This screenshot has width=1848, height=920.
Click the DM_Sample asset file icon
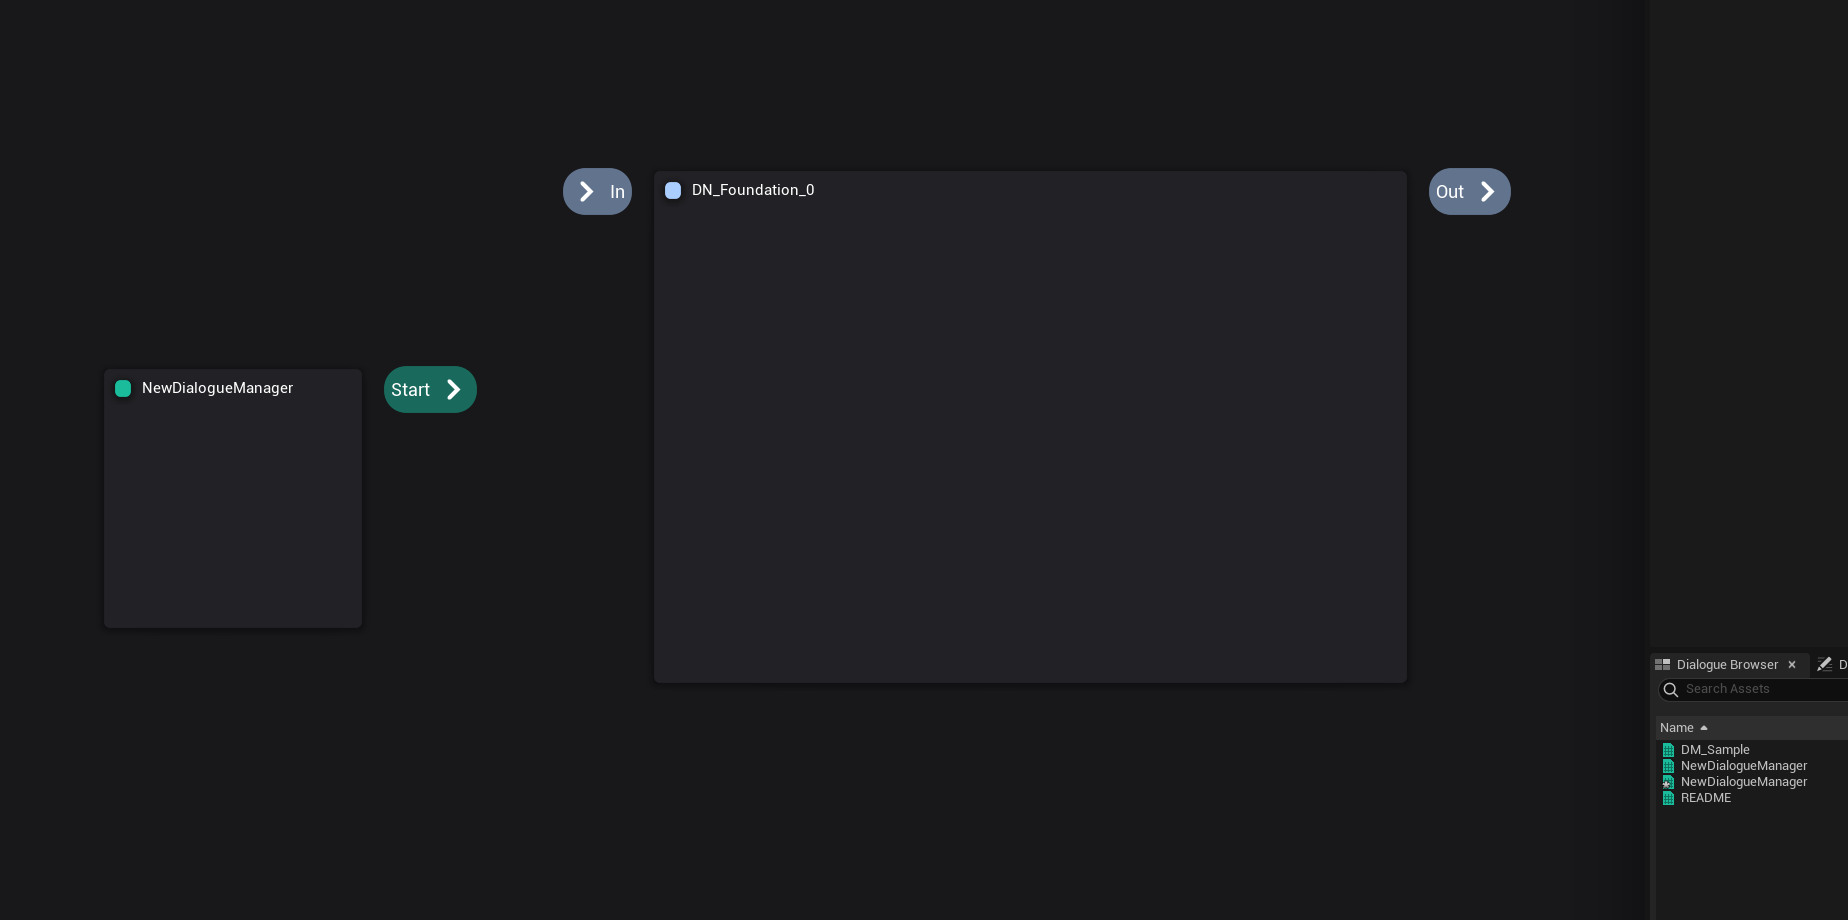tap(1668, 750)
